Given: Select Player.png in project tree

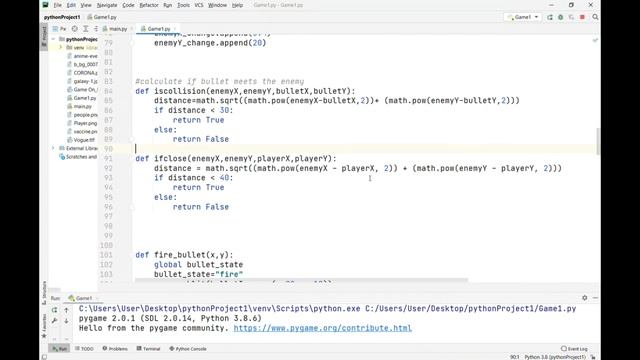Looking at the screenshot, I should (x=82, y=123).
